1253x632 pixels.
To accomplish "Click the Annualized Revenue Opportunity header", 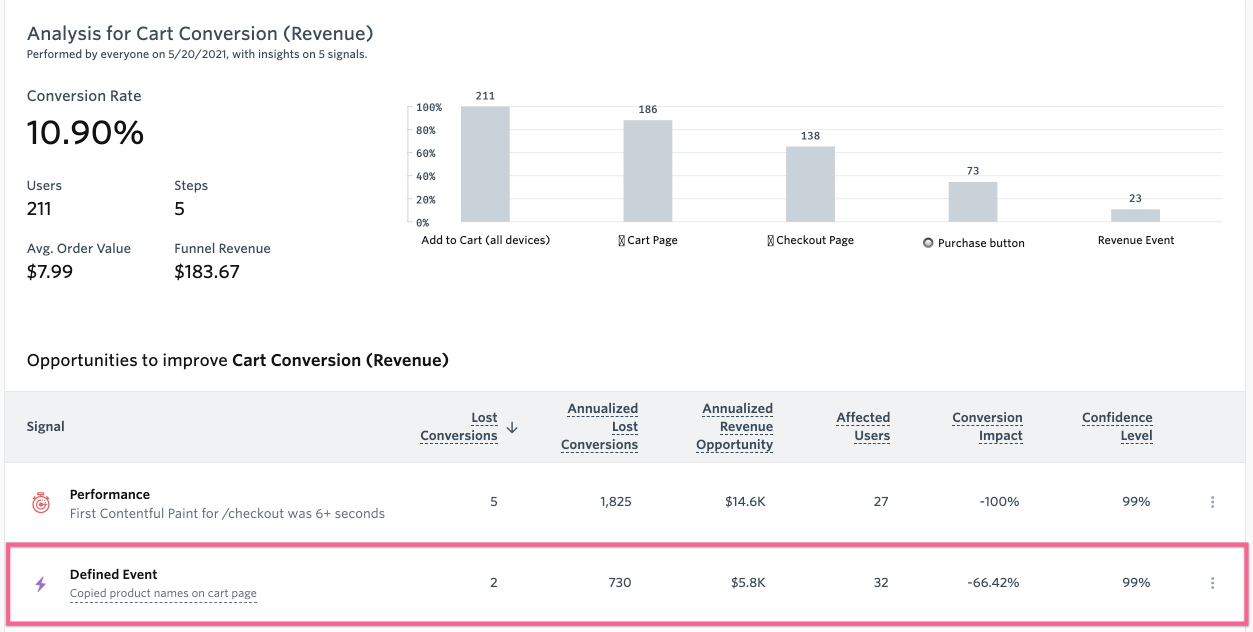I will 735,427.
